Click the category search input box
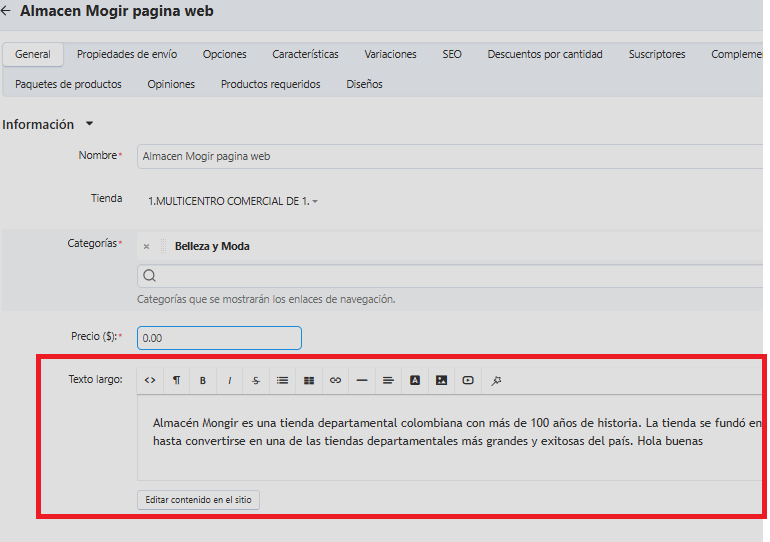The image size is (770, 542). [x=450, y=276]
